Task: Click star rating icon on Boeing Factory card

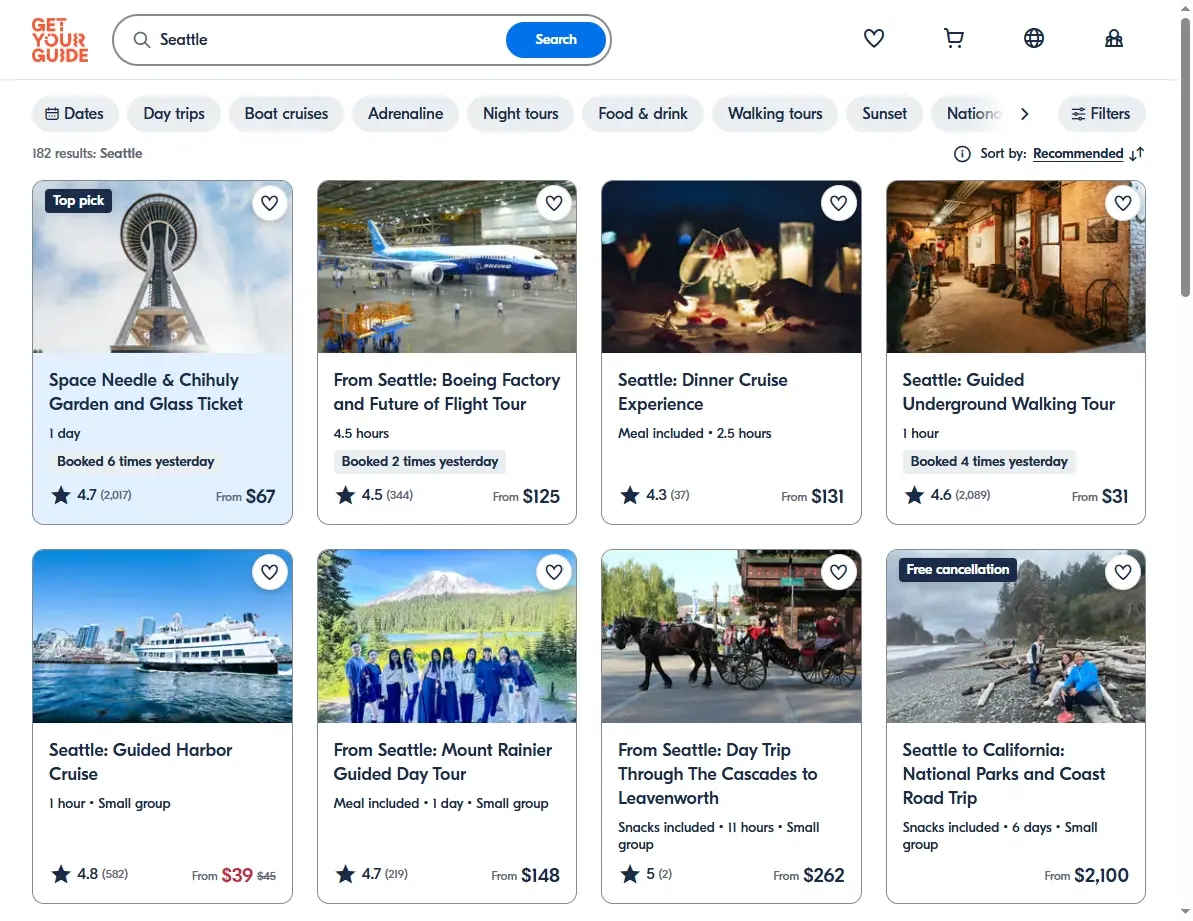Action: coord(345,496)
